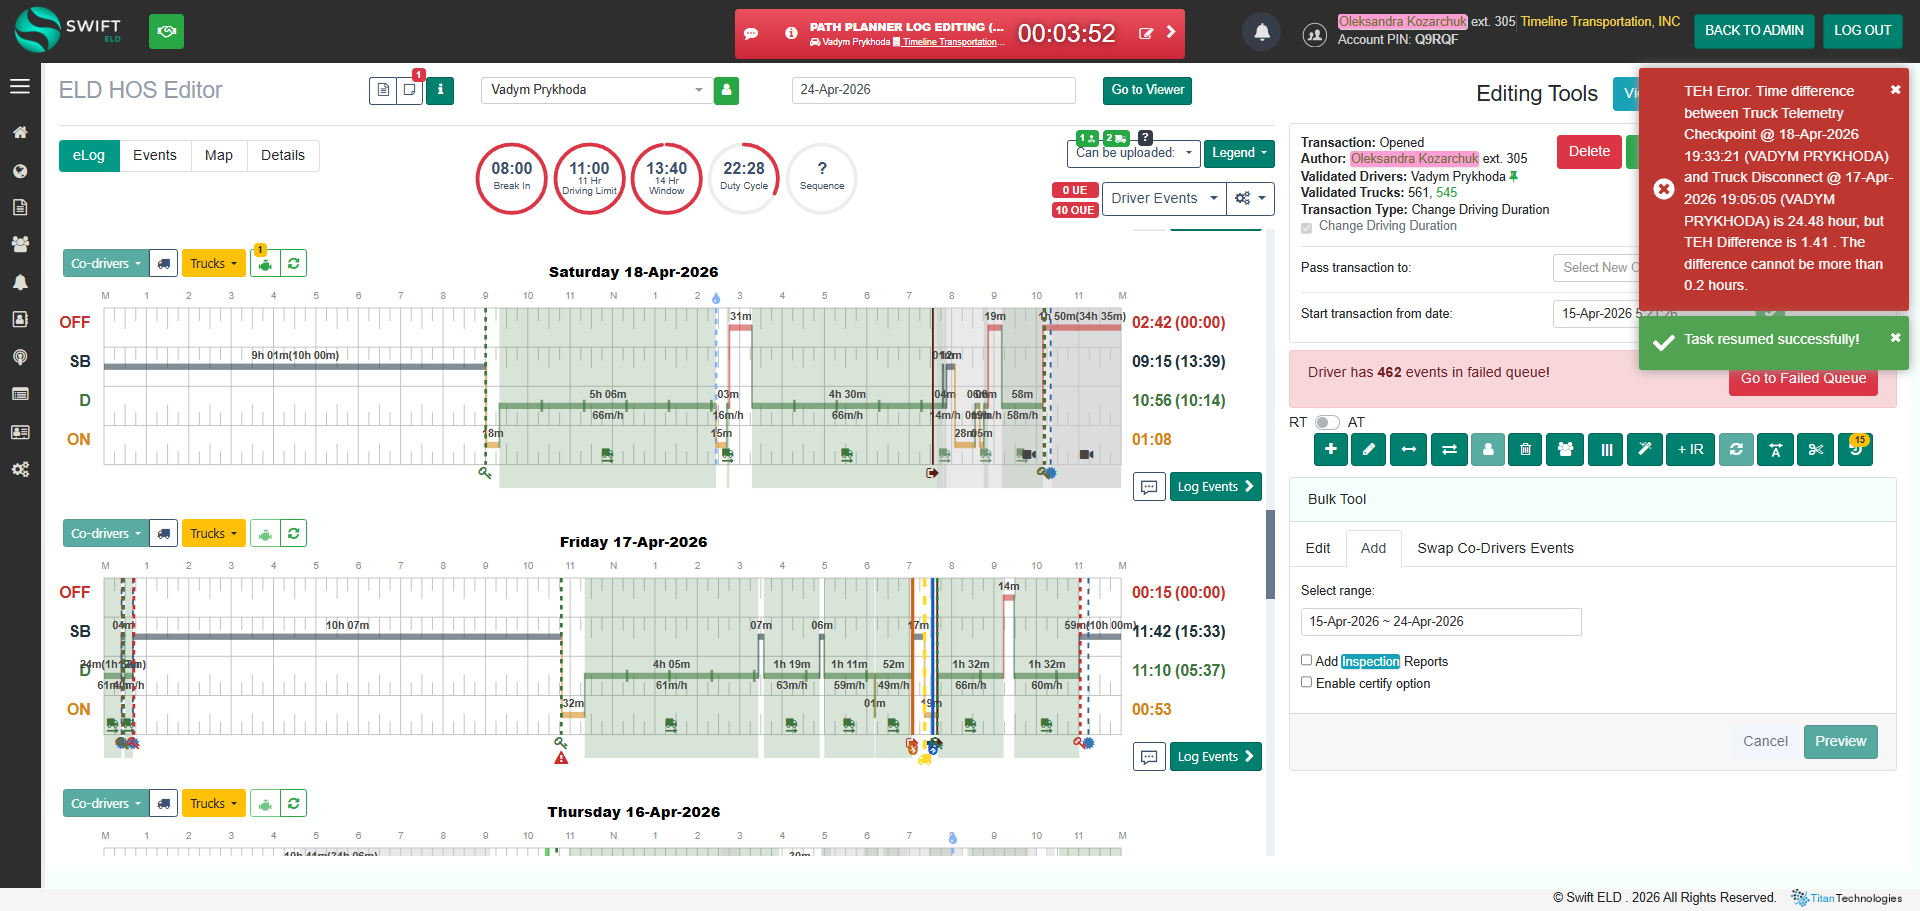Click the date field showing 24-Apr-2026
Image resolution: width=1920 pixels, height=911 pixels.
pyautogui.click(x=933, y=90)
